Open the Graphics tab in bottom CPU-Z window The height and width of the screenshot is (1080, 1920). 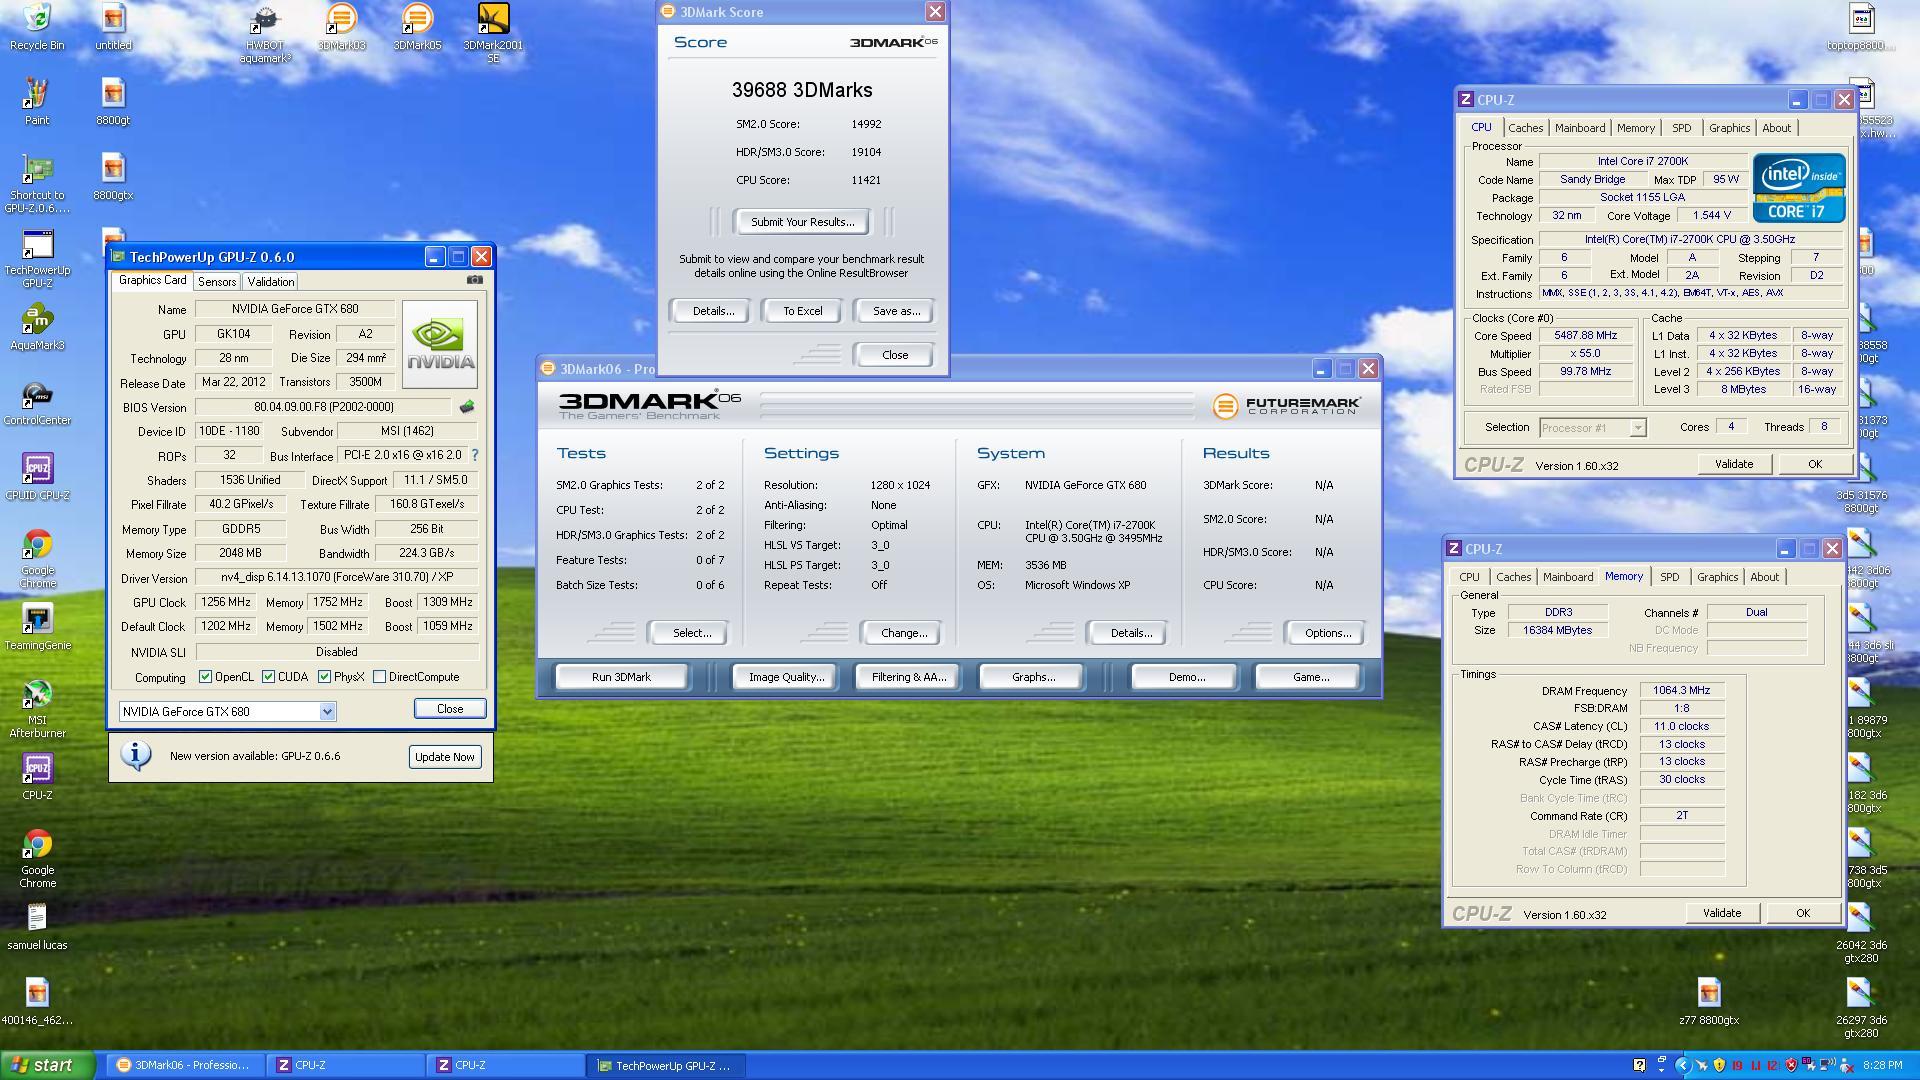[x=1717, y=577]
